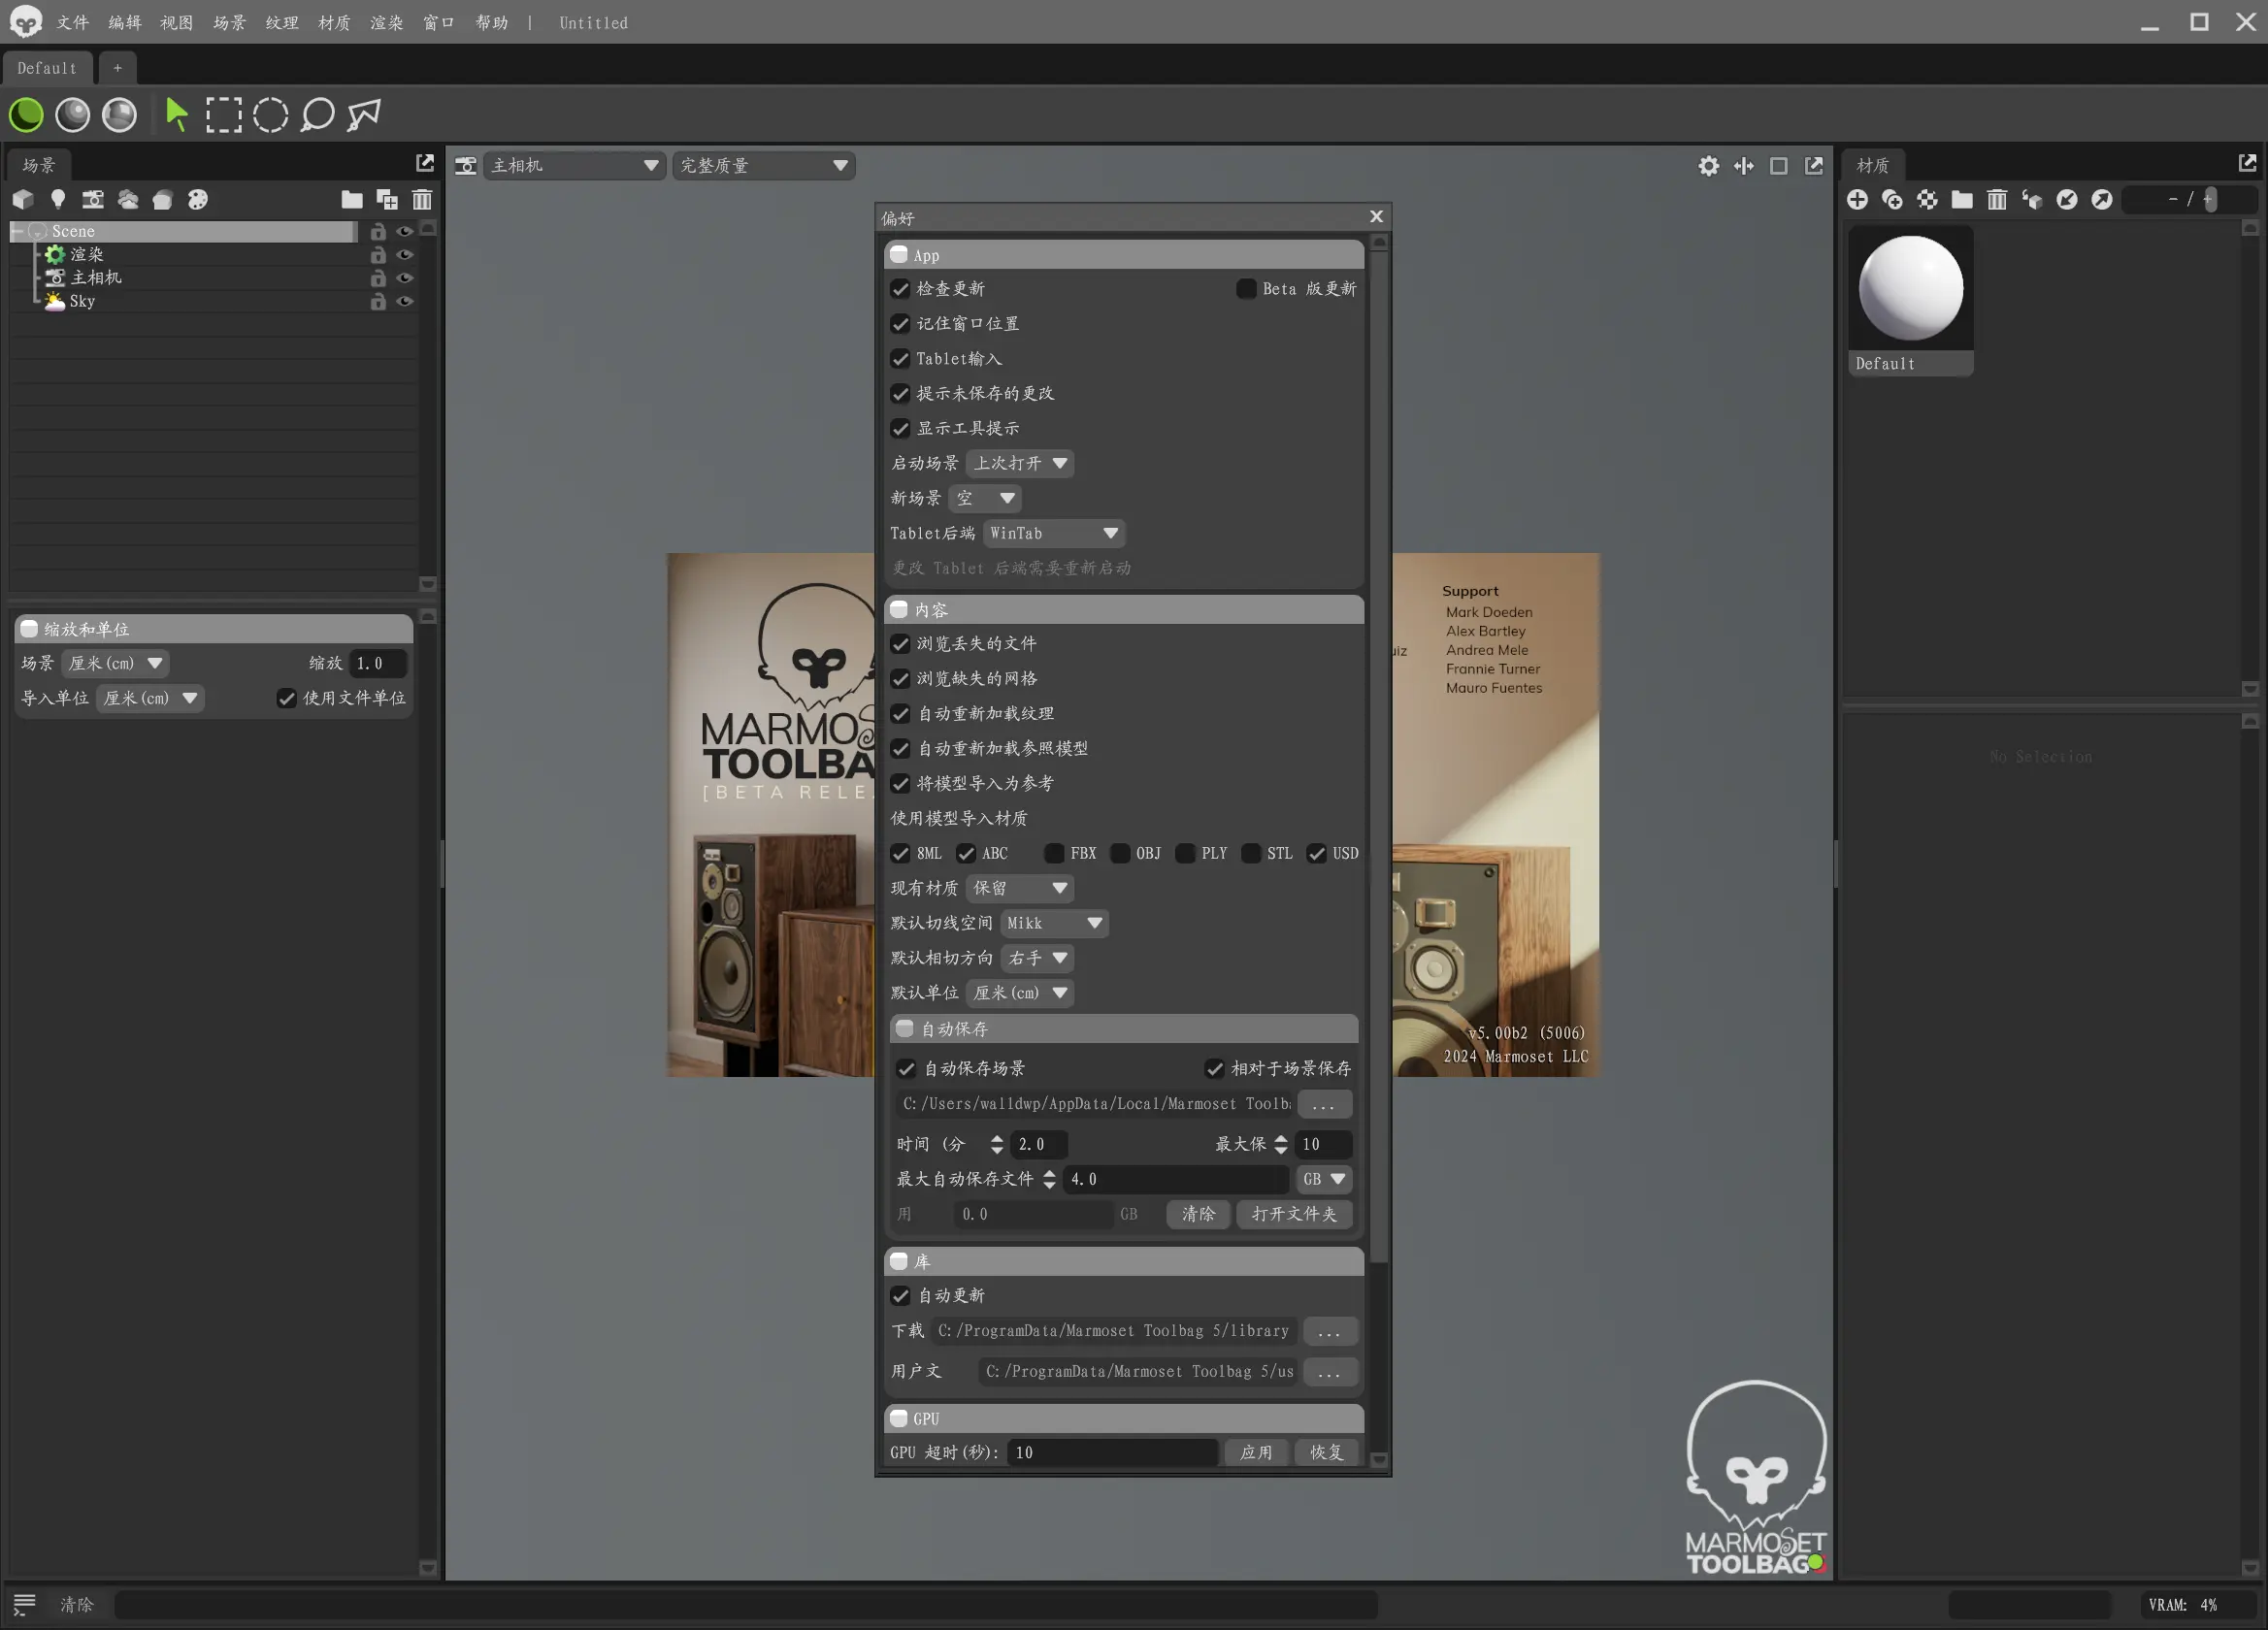The image size is (2268, 1630).
Task: Toggle 使用文件单位 checkbox
Action: [287, 698]
